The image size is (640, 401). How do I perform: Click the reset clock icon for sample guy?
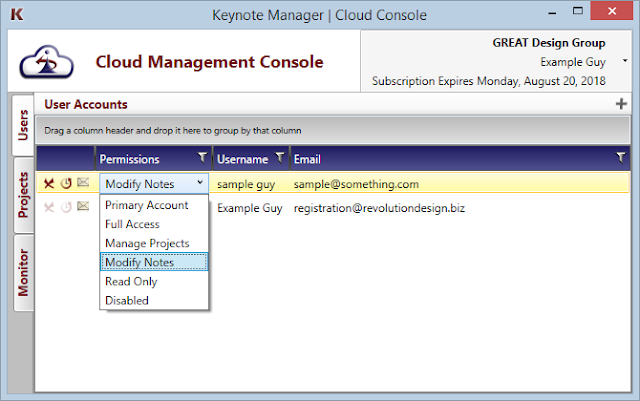[x=66, y=184]
